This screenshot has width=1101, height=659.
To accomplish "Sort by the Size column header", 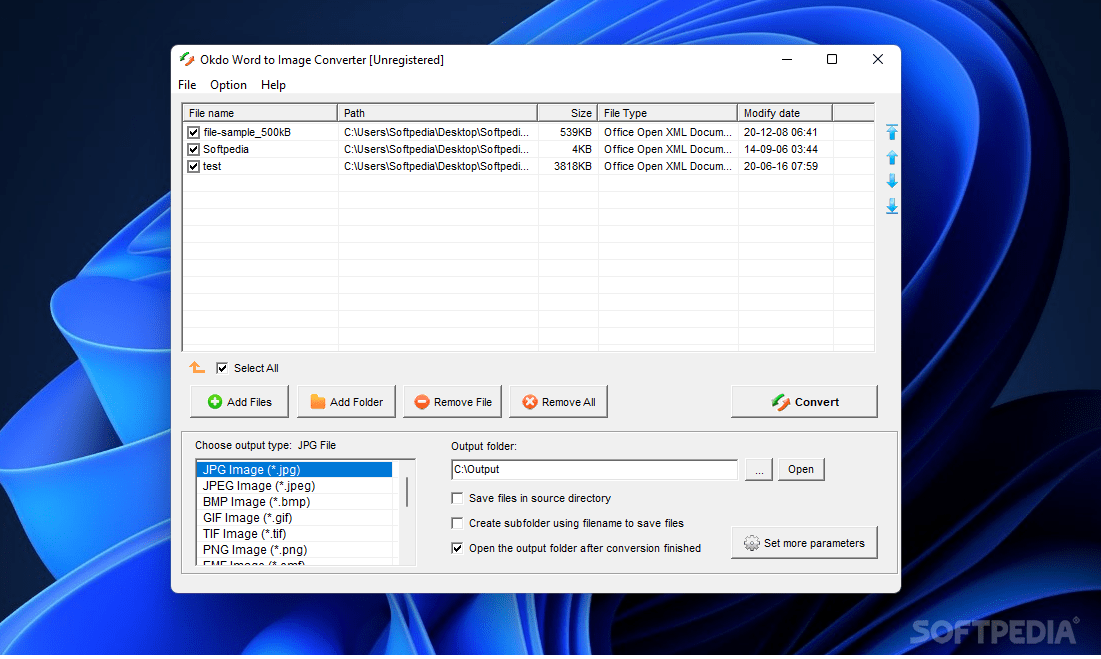I will (567, 113).
